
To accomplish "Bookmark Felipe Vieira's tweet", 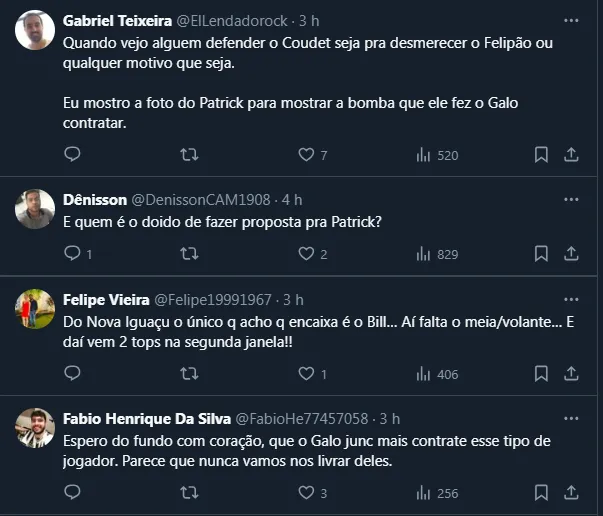I will 541,373.
